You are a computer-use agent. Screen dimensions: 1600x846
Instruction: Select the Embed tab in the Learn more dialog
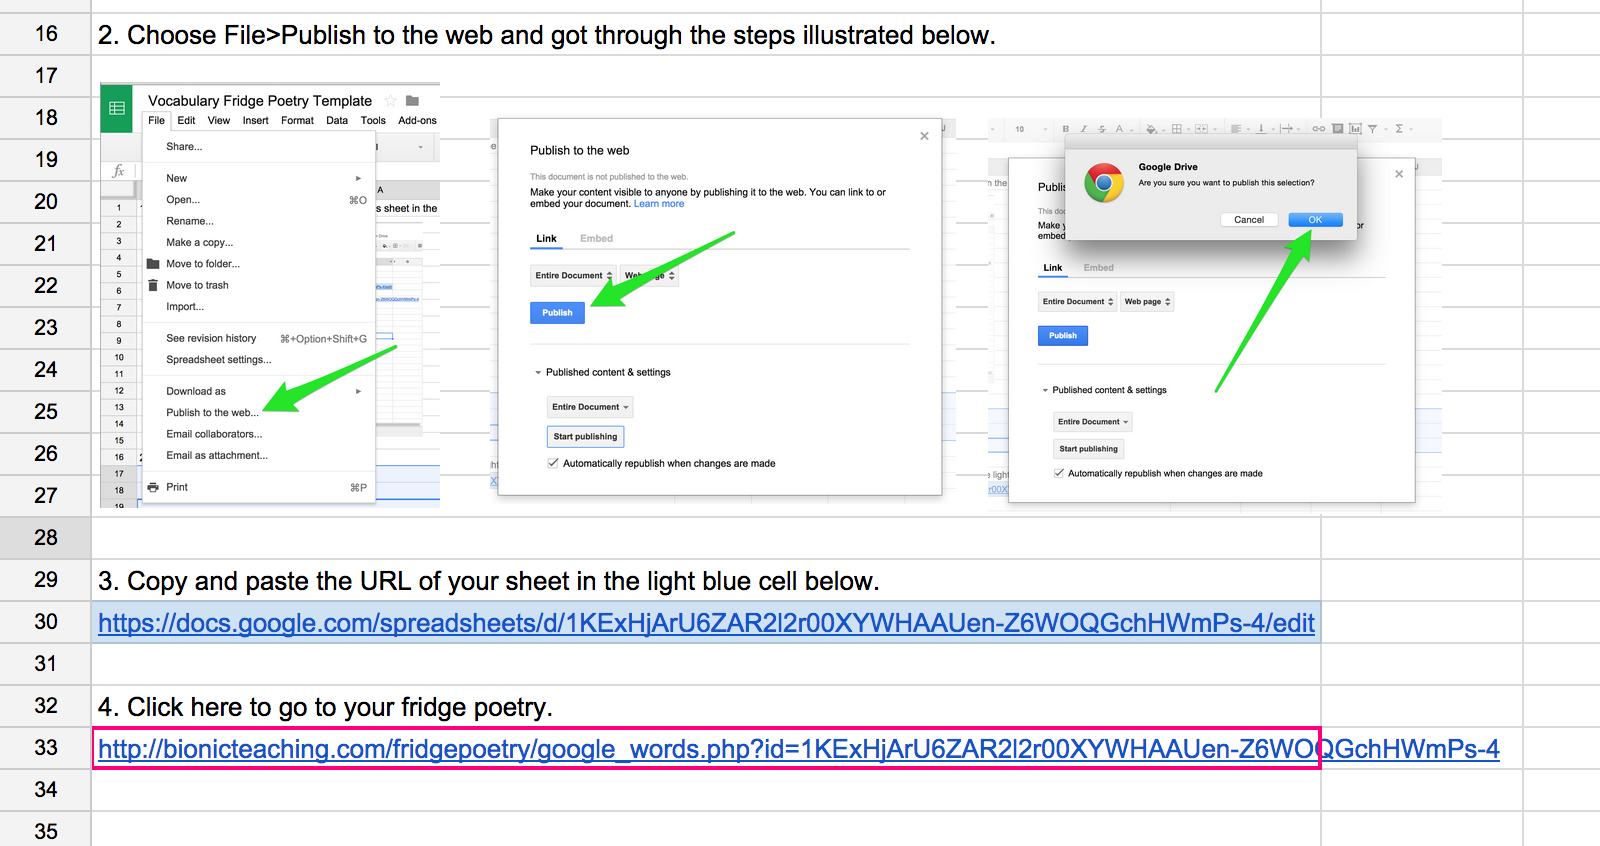pos(596,239)
